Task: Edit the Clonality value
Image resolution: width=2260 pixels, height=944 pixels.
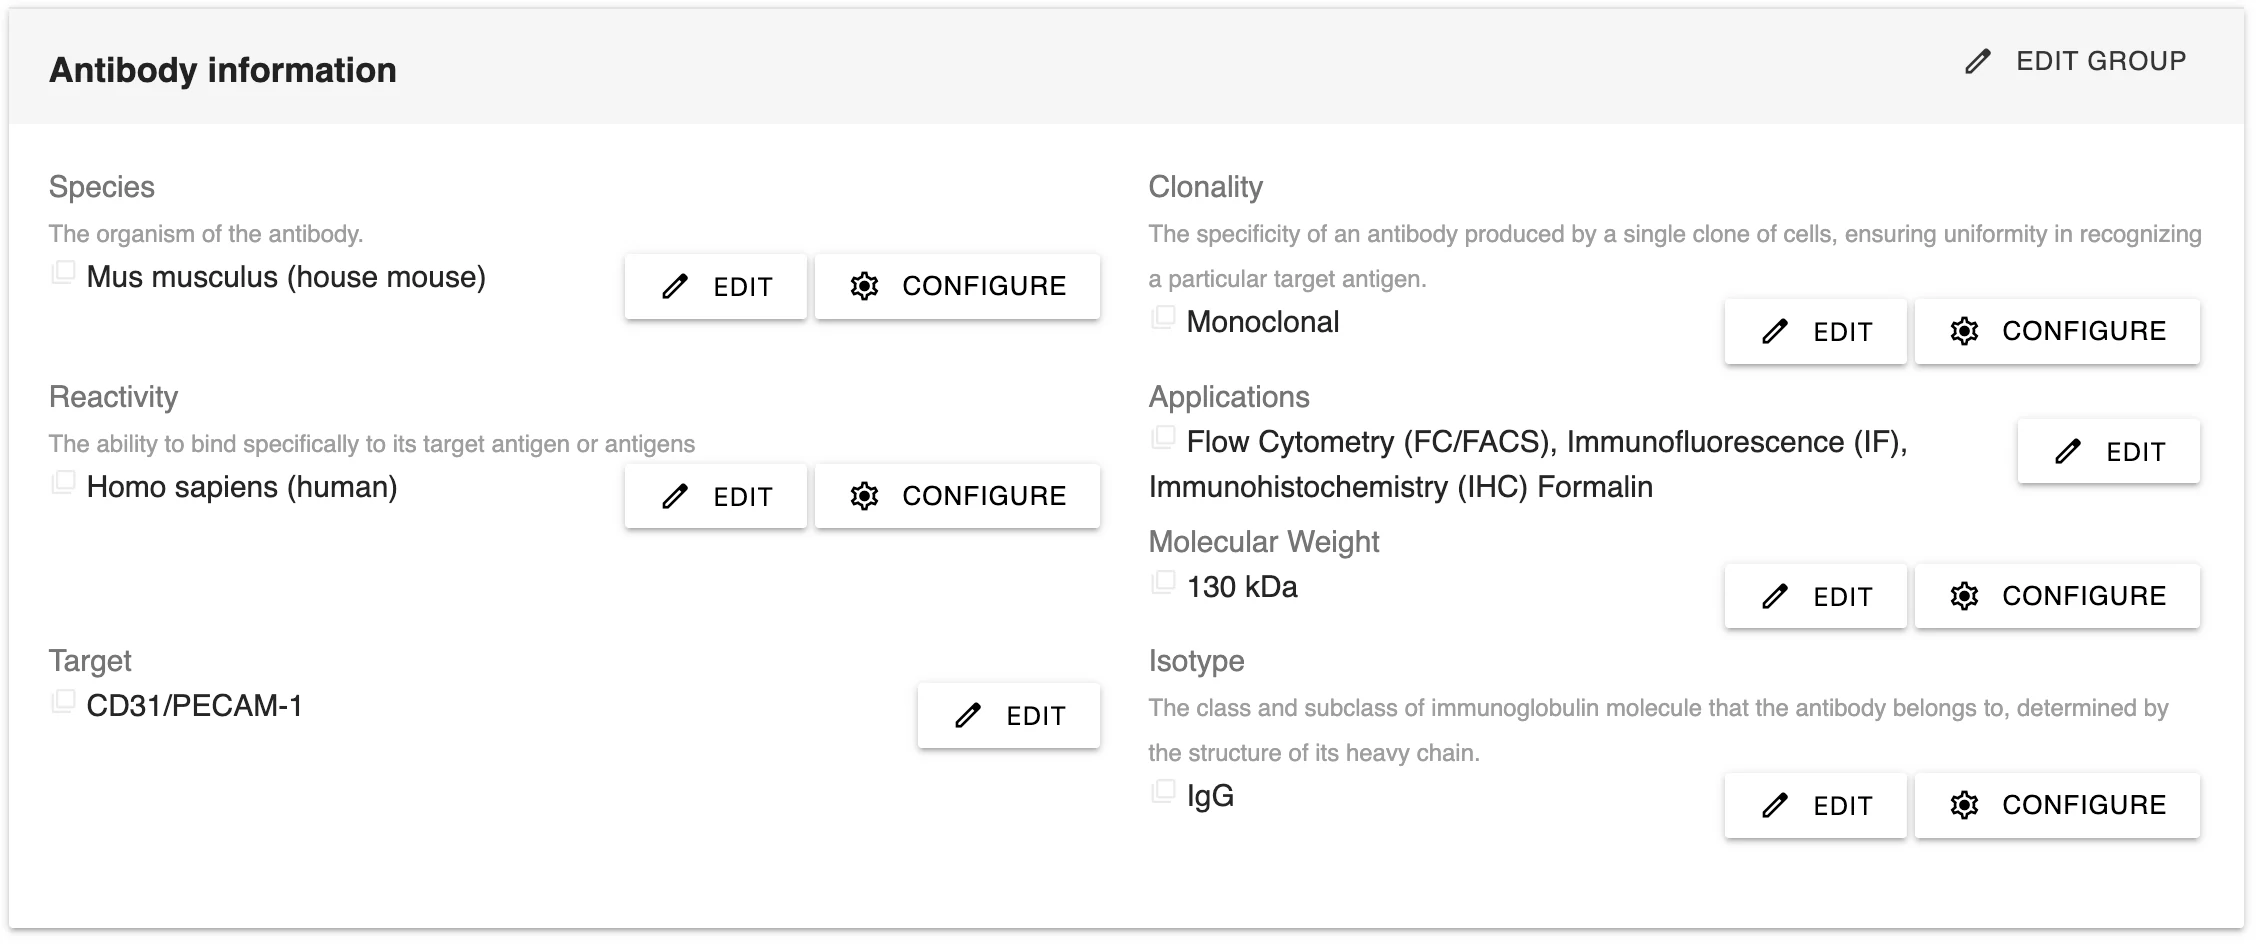Action: pyautogui.click(x=1815, y=332)
